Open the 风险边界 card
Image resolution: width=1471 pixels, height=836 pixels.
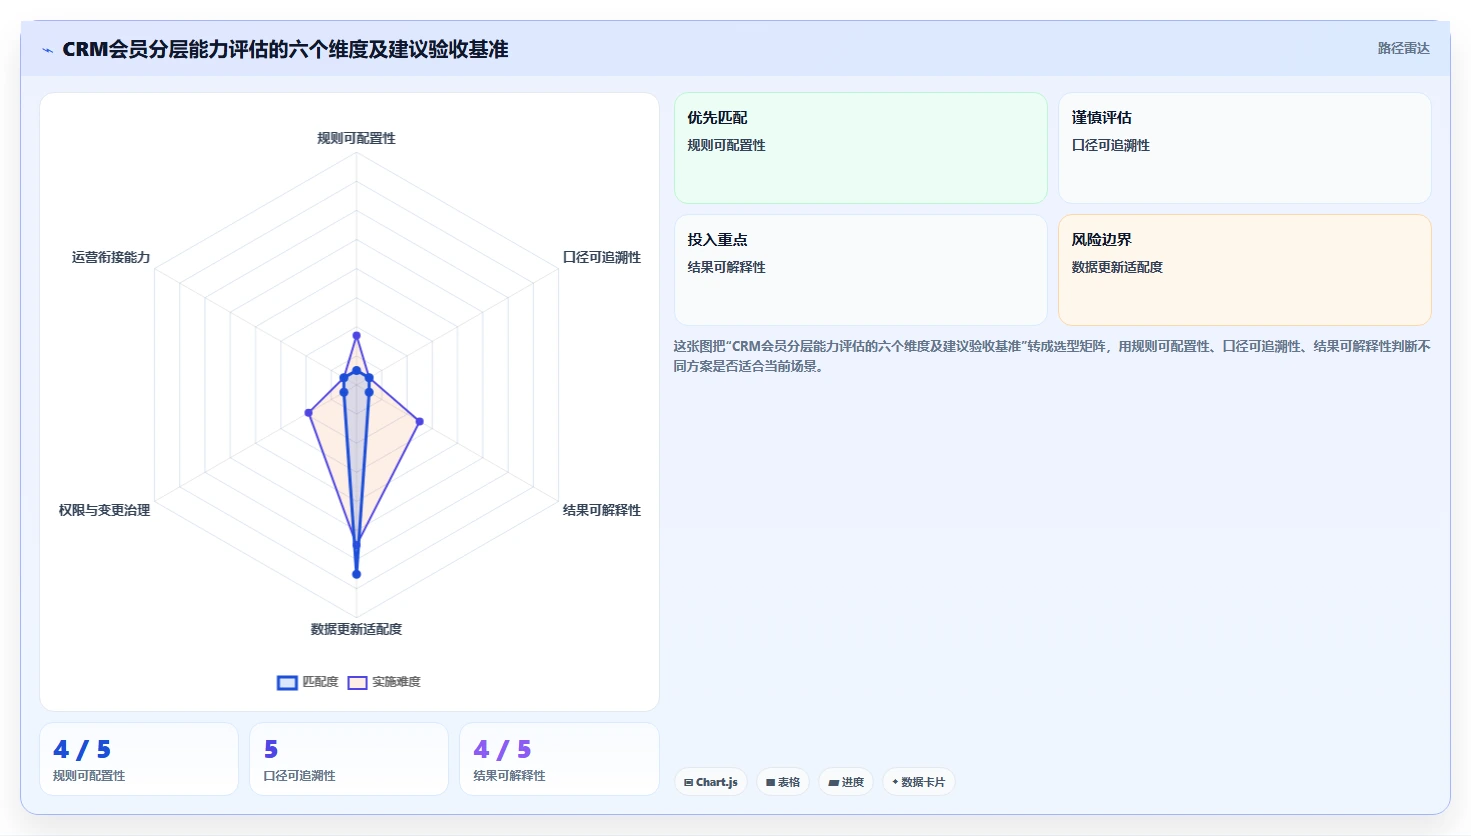[x=1245, y=270]
